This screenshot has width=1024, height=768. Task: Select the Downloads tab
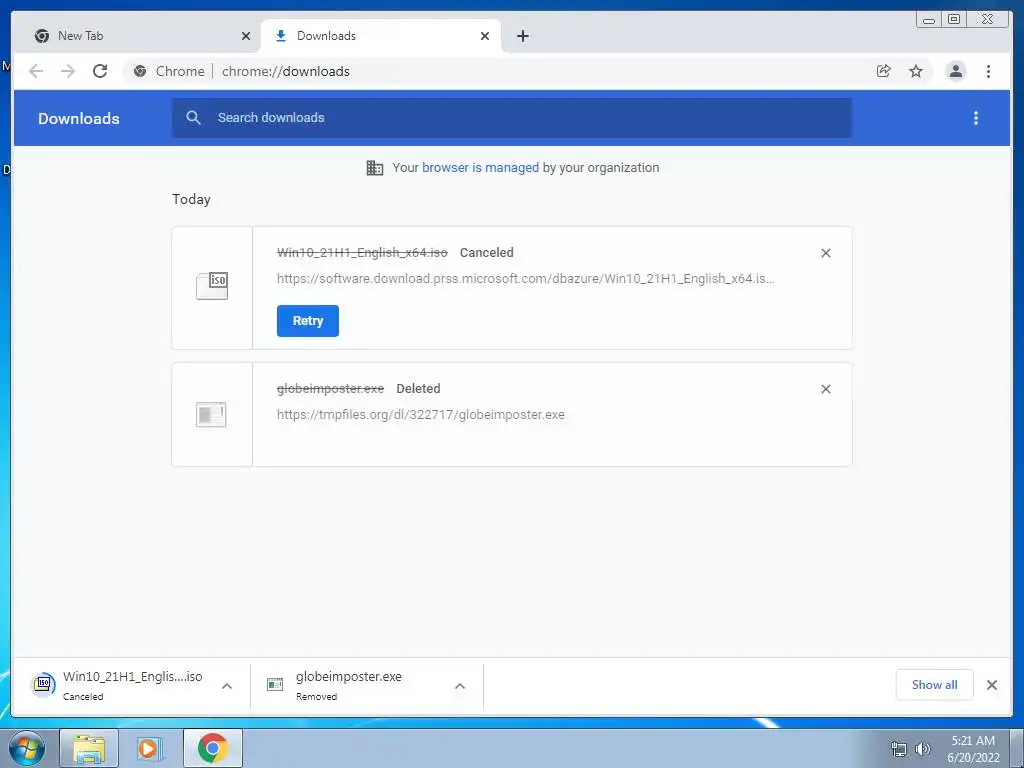(381, 36)
